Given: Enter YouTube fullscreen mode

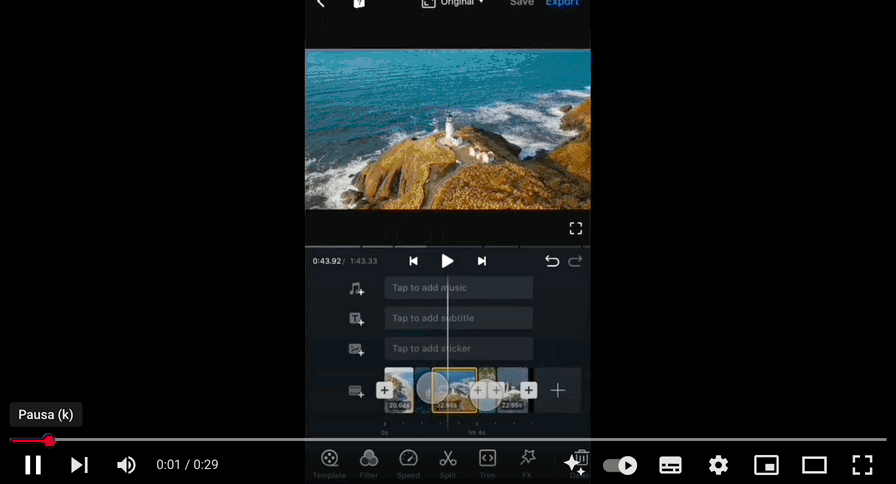Looking at the screenshot, I should (862, 465).
